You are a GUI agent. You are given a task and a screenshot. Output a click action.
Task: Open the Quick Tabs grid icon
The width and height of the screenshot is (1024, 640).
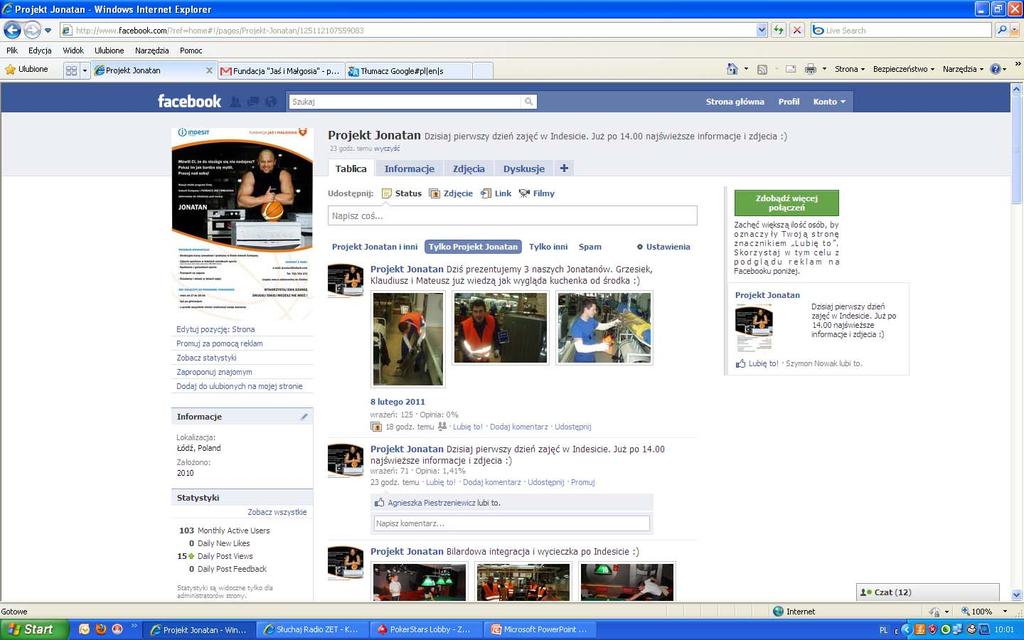point(71,70)
